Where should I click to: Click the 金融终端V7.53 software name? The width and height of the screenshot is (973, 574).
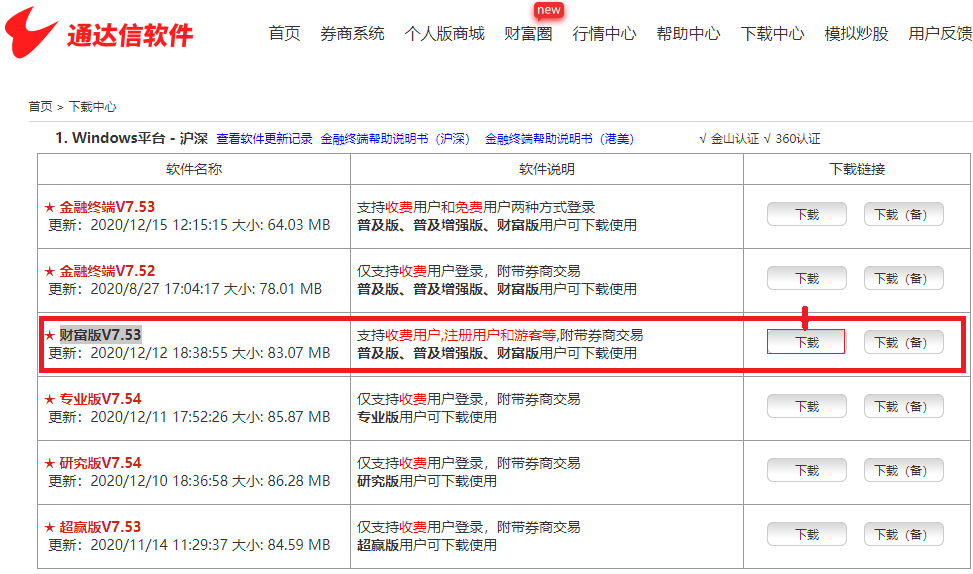(x=107, y=207)
